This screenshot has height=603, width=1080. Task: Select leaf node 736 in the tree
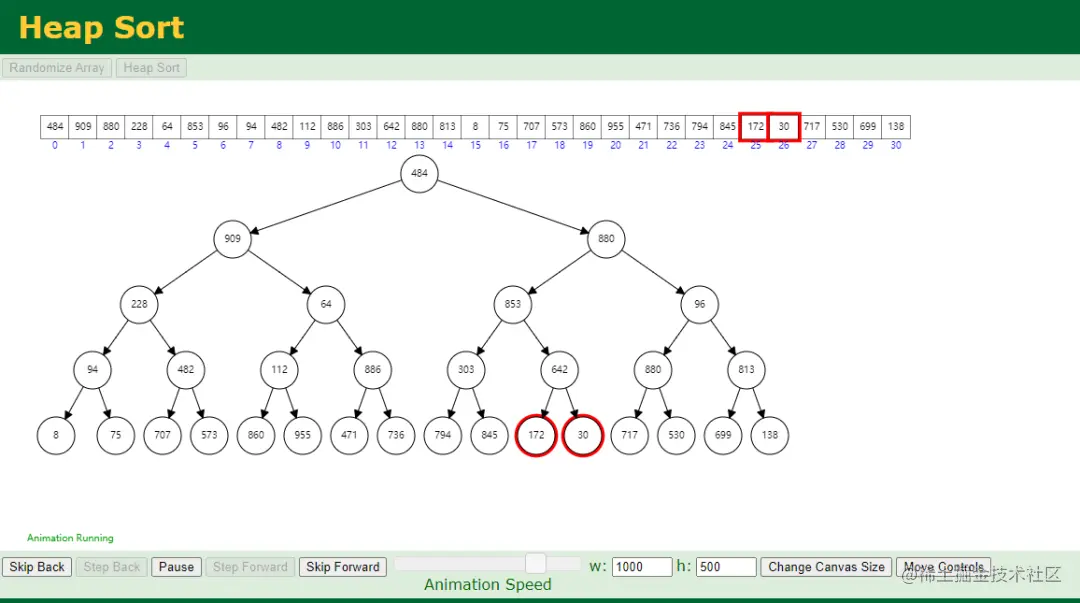(396, 435)
